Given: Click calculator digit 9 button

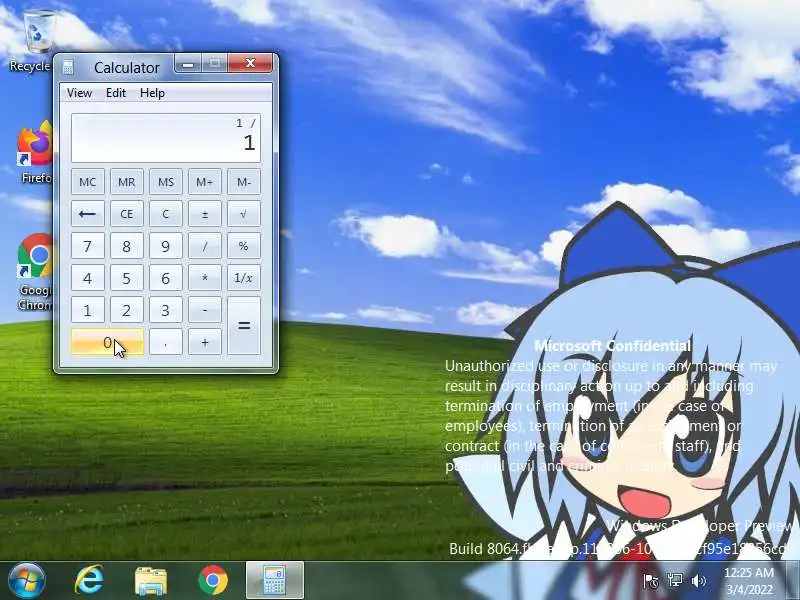Looking at the screenshot, I should pyautogui.click(x=166, y=246).
